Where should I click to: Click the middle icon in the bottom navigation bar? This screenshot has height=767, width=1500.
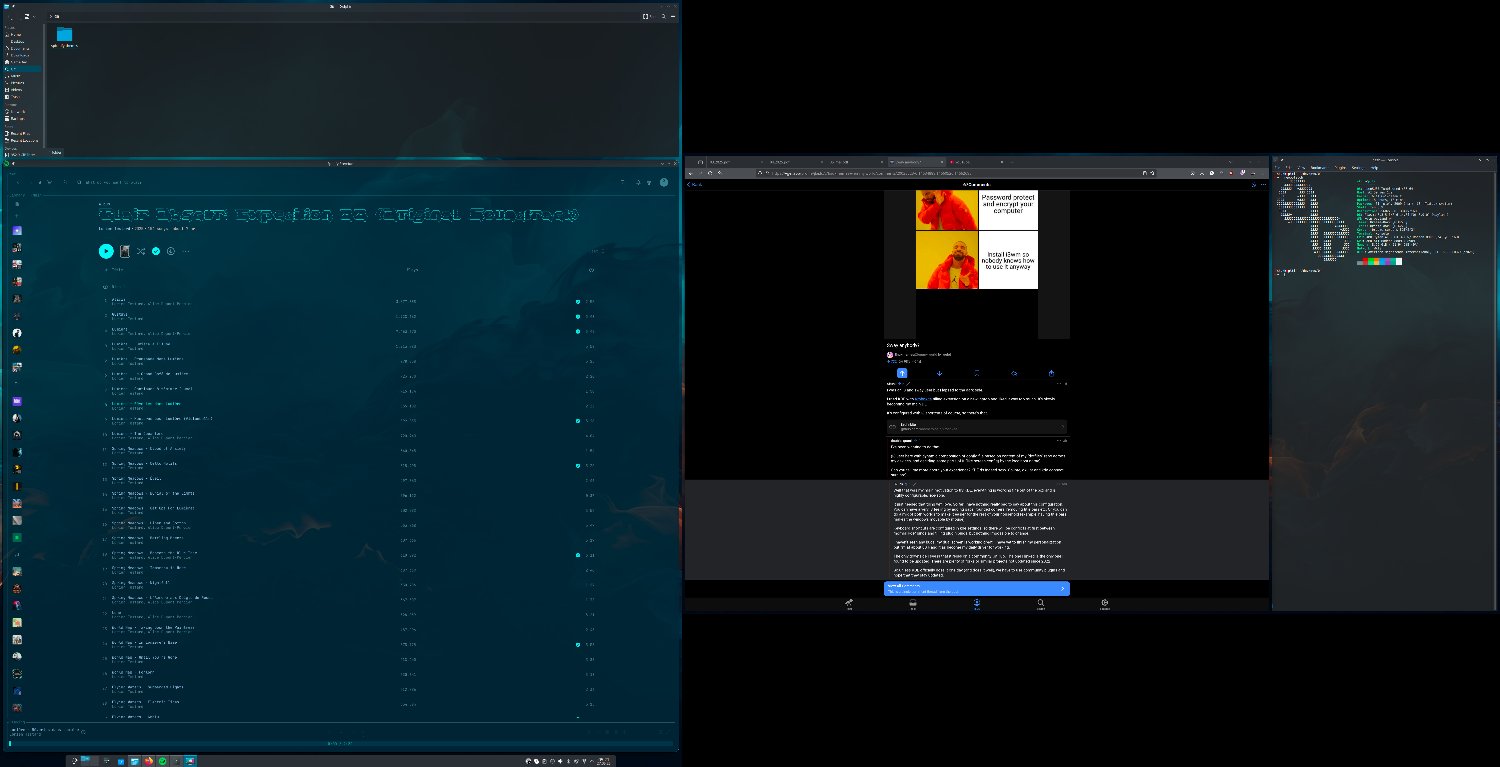(x=977, y=604)
